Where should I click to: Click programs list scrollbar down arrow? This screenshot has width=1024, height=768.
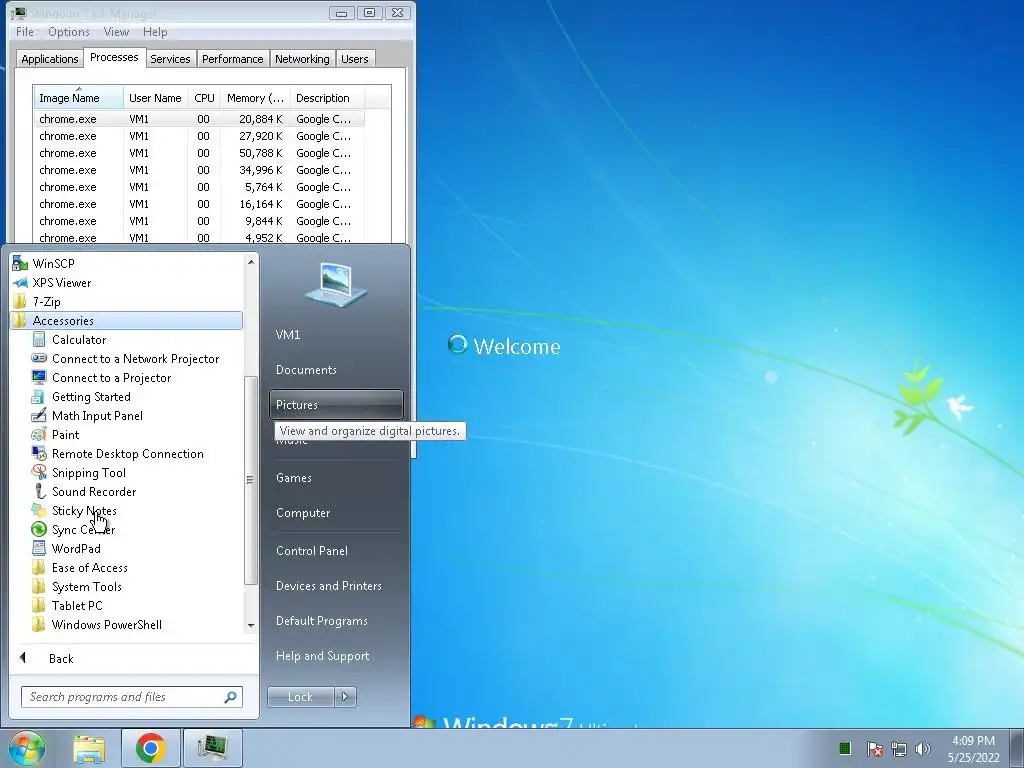pyautogui.click(x=251, y=626)
